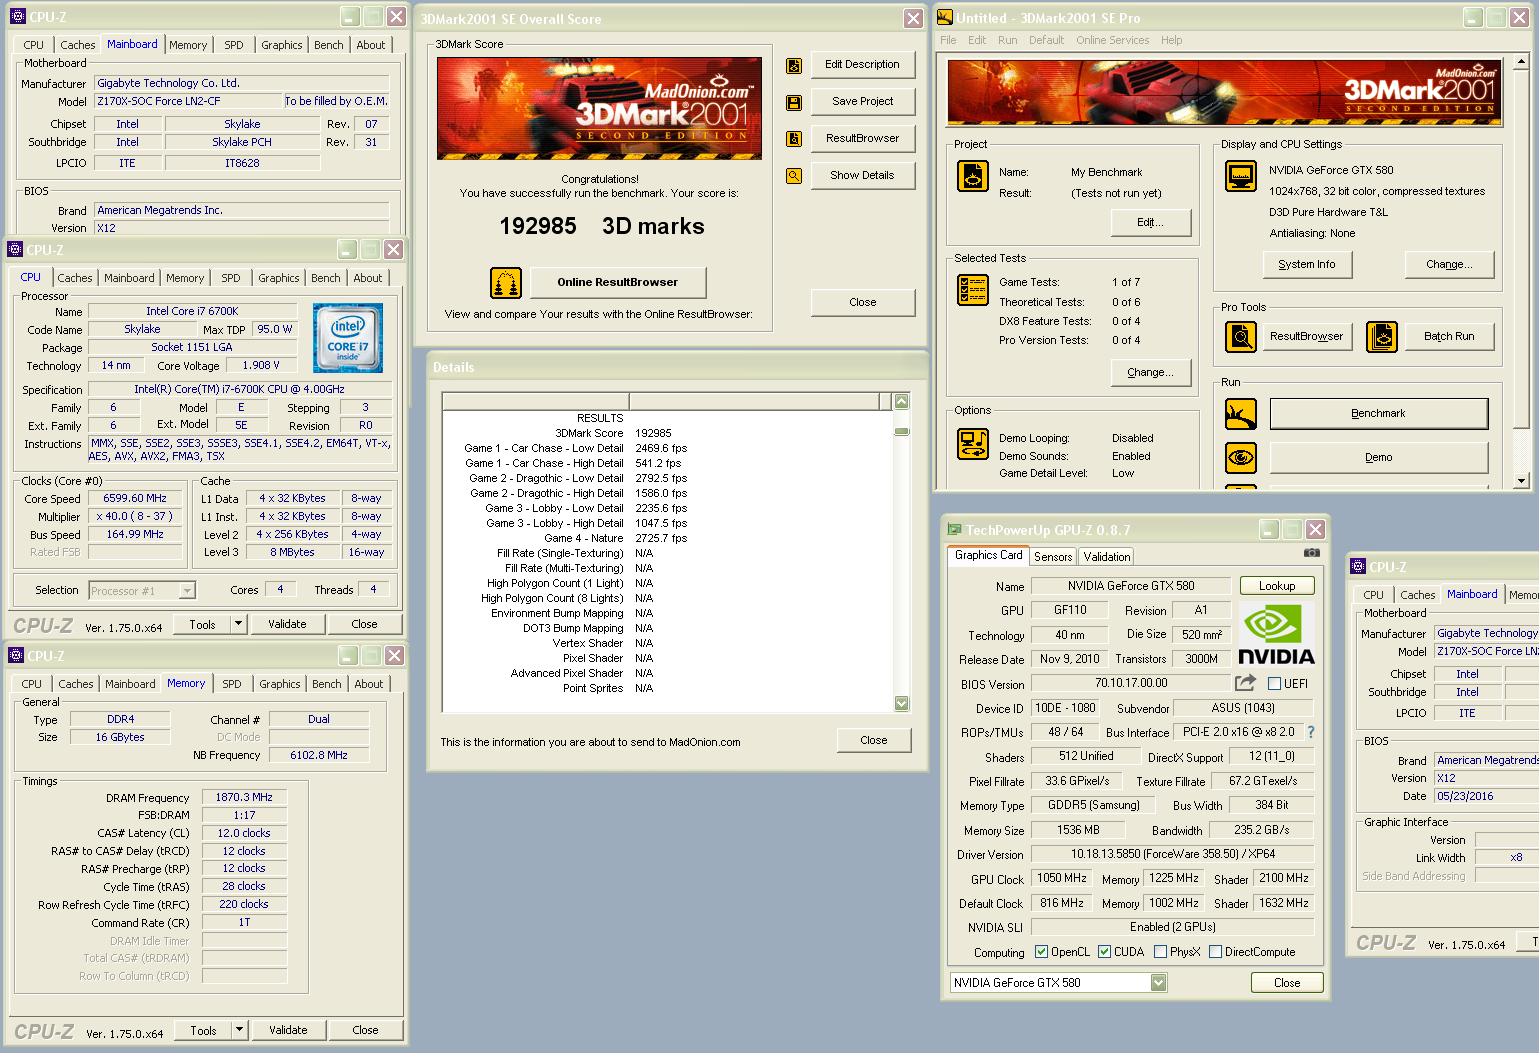Click Close button in GPU-Z window
Screen dimensions: 1539x1053
[1287, 983]
